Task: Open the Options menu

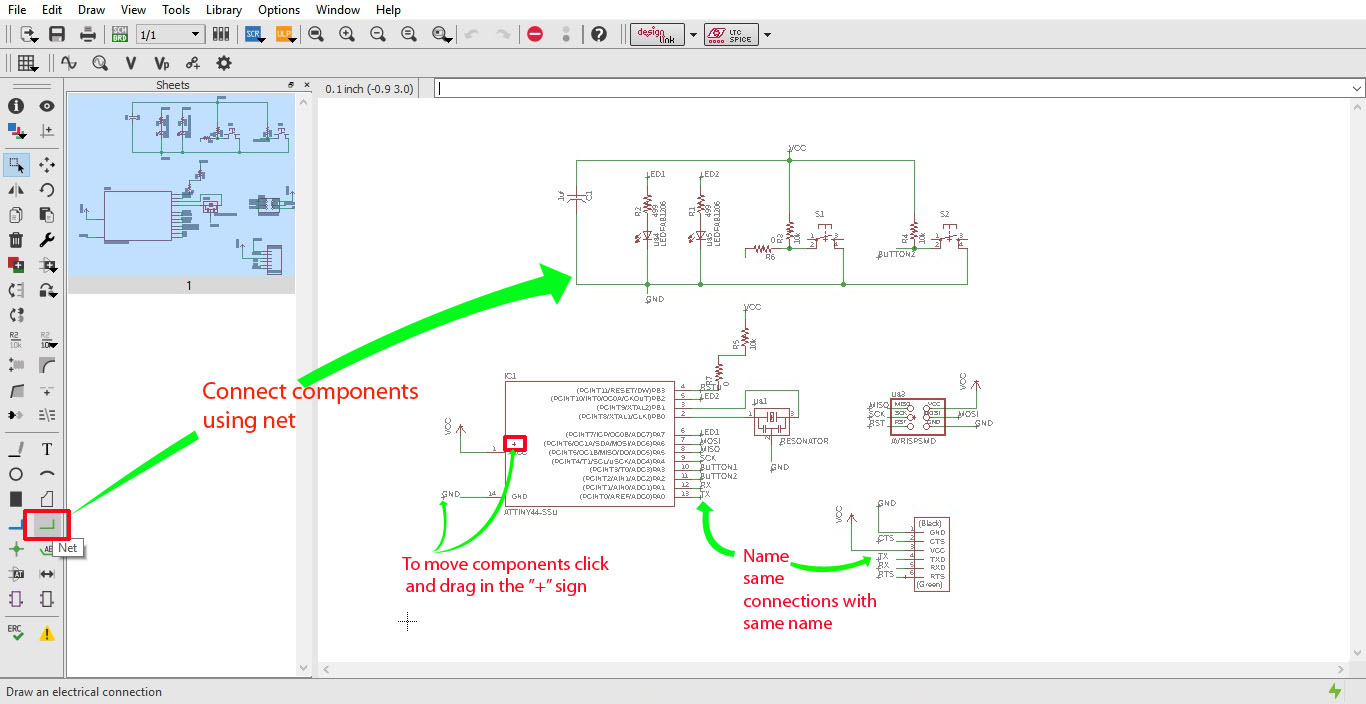Action: [x=279, y=9]
